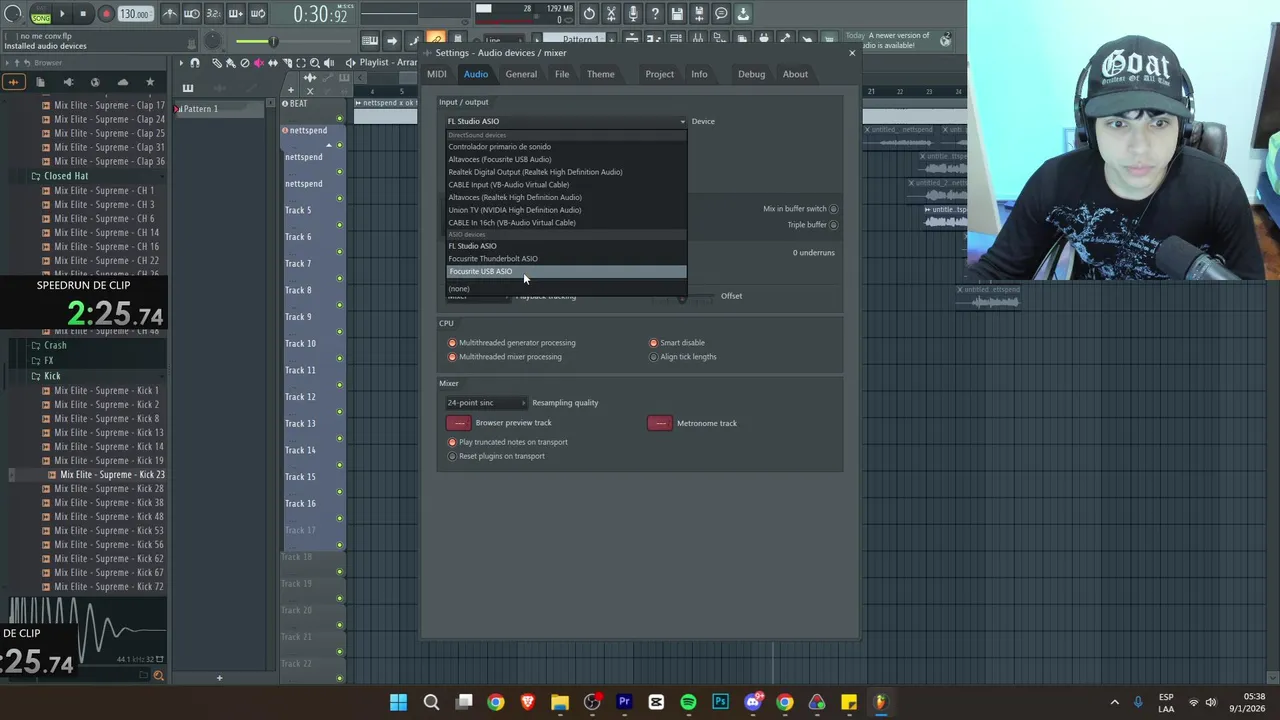Viewport: 1280px width, 720px height.
Task: Toggle wait for input to start playing
Action: 192,14
